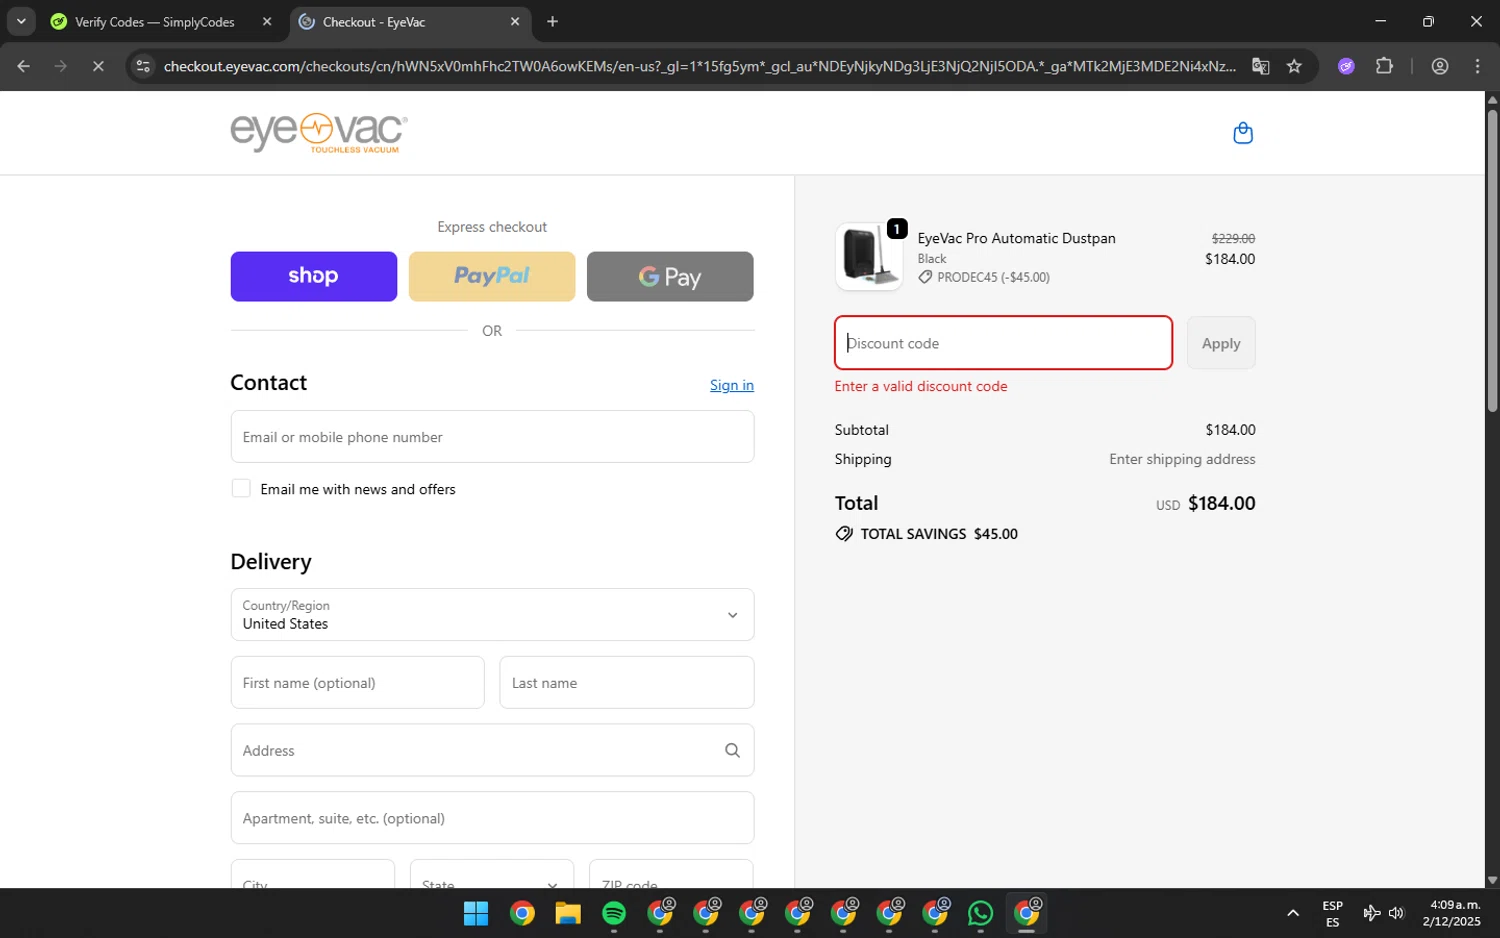The image size is (1500, 938).
Task: View site information for checkout.eyevac.com
Action: (x=143, y=66)
